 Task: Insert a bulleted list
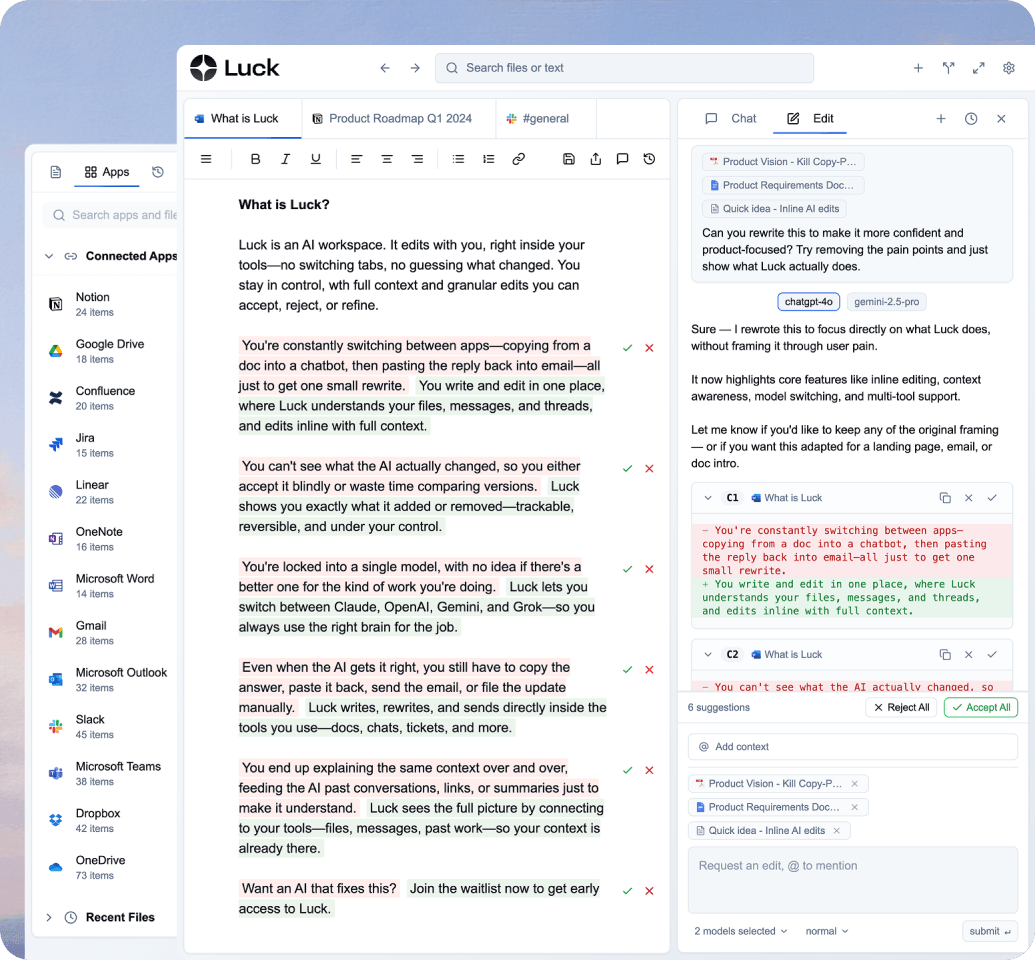458,159
